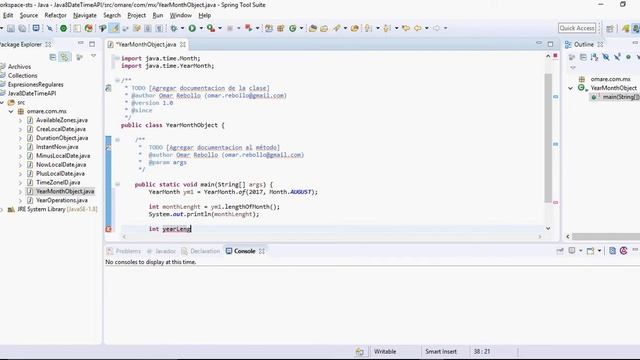The image size is (640, 360).
Task: Expand the DurationObject.java tree node
Action: pos(20,138)
